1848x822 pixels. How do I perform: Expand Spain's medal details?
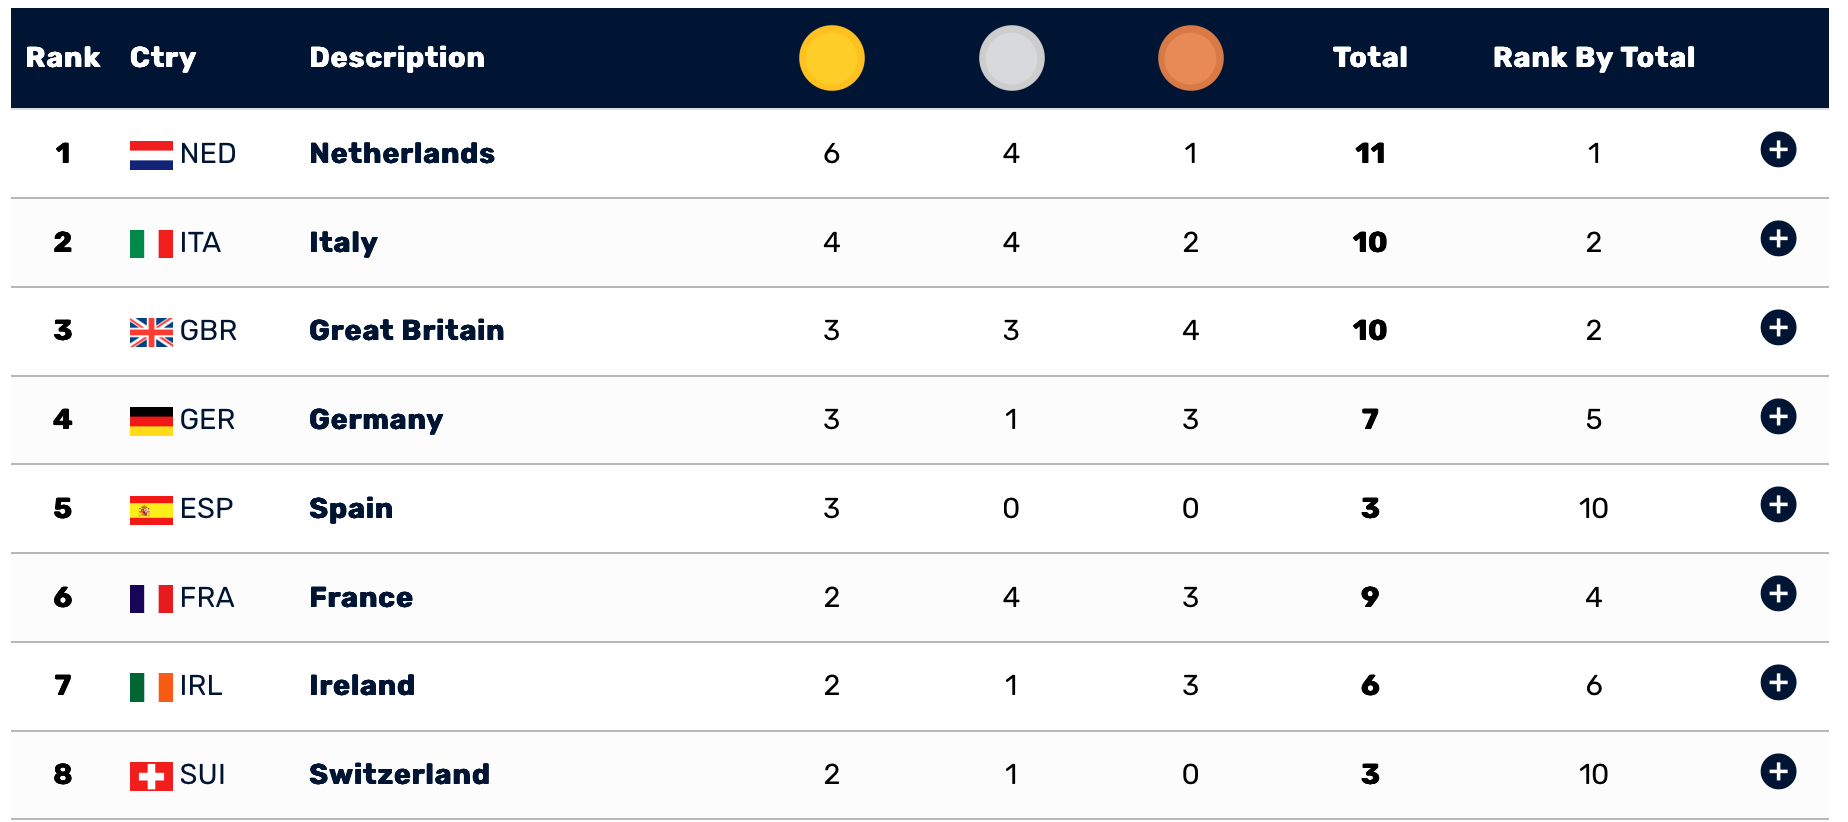point(1777,505)
